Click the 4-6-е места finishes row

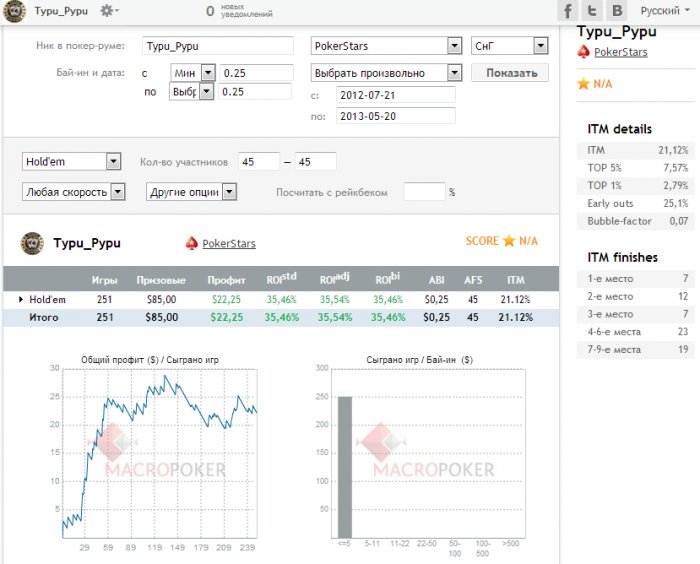pyautogui.click(x=636, y=332)
